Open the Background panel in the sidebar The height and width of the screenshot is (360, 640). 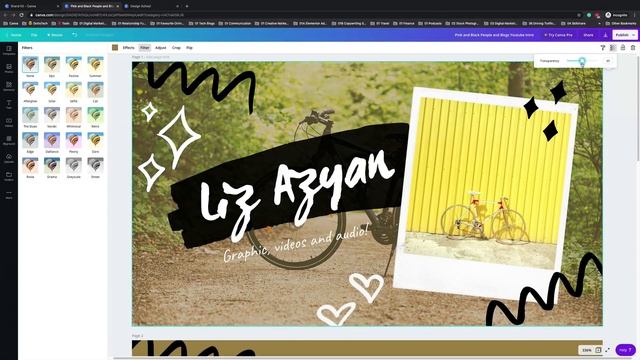click(9, 140)
